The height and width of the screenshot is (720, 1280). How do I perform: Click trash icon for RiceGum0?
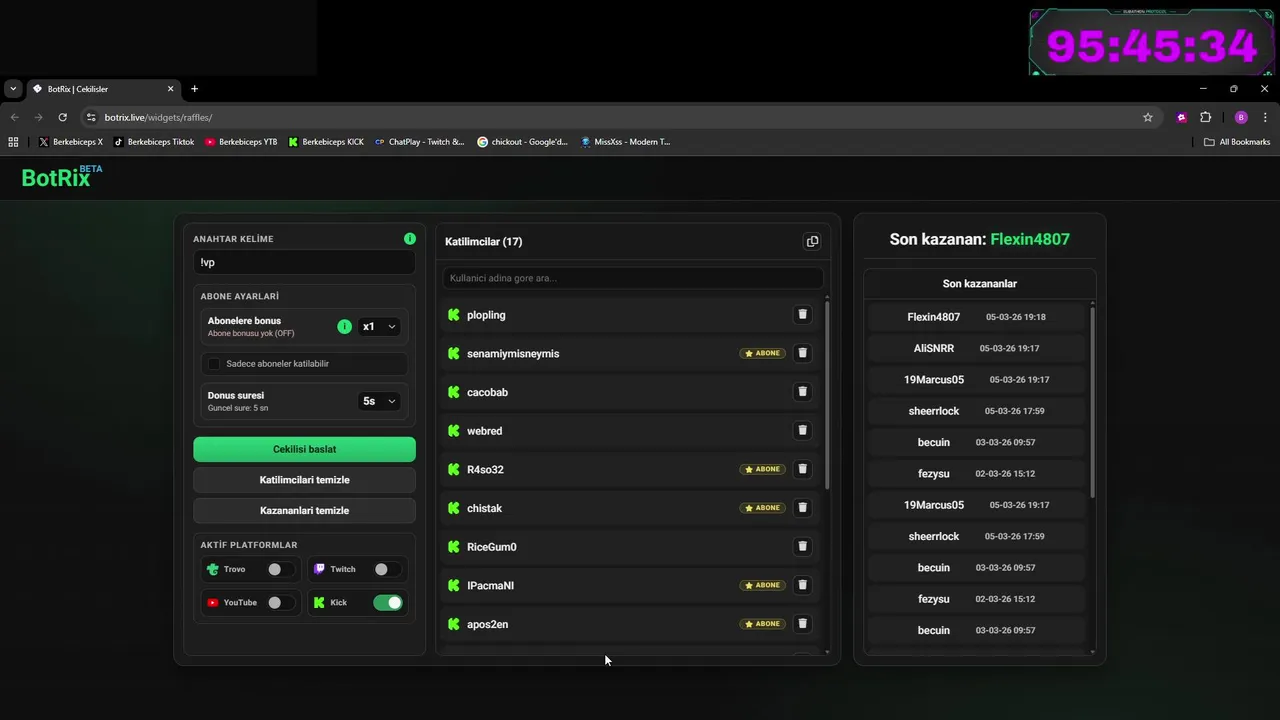tap(802, 546)
